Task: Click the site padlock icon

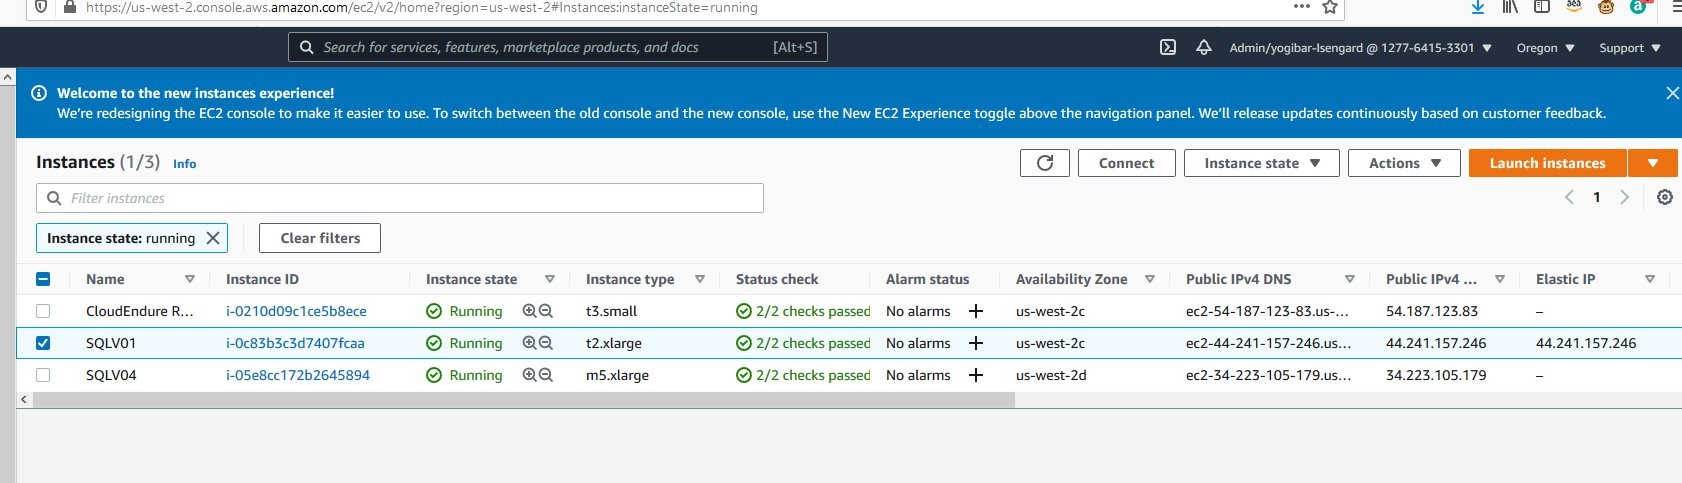Action: coord(70,7)
